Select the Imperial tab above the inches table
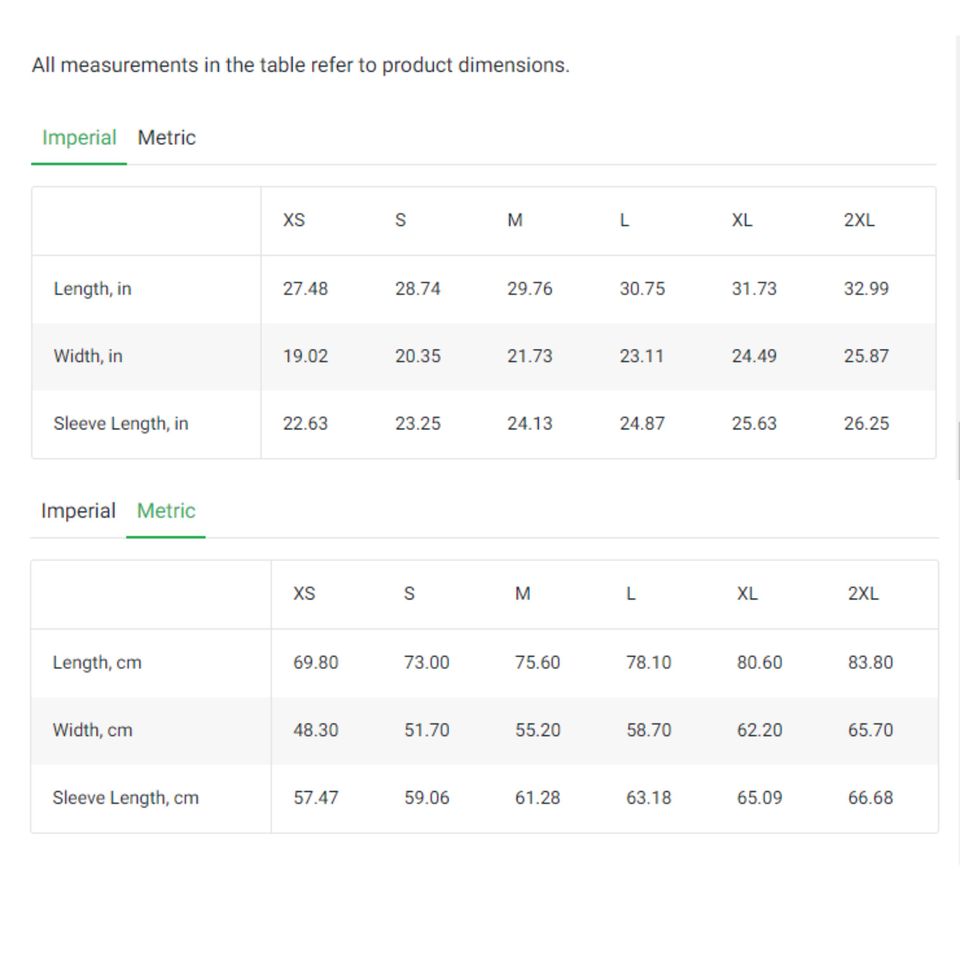 pyautogui.click(x=79, y=138)
